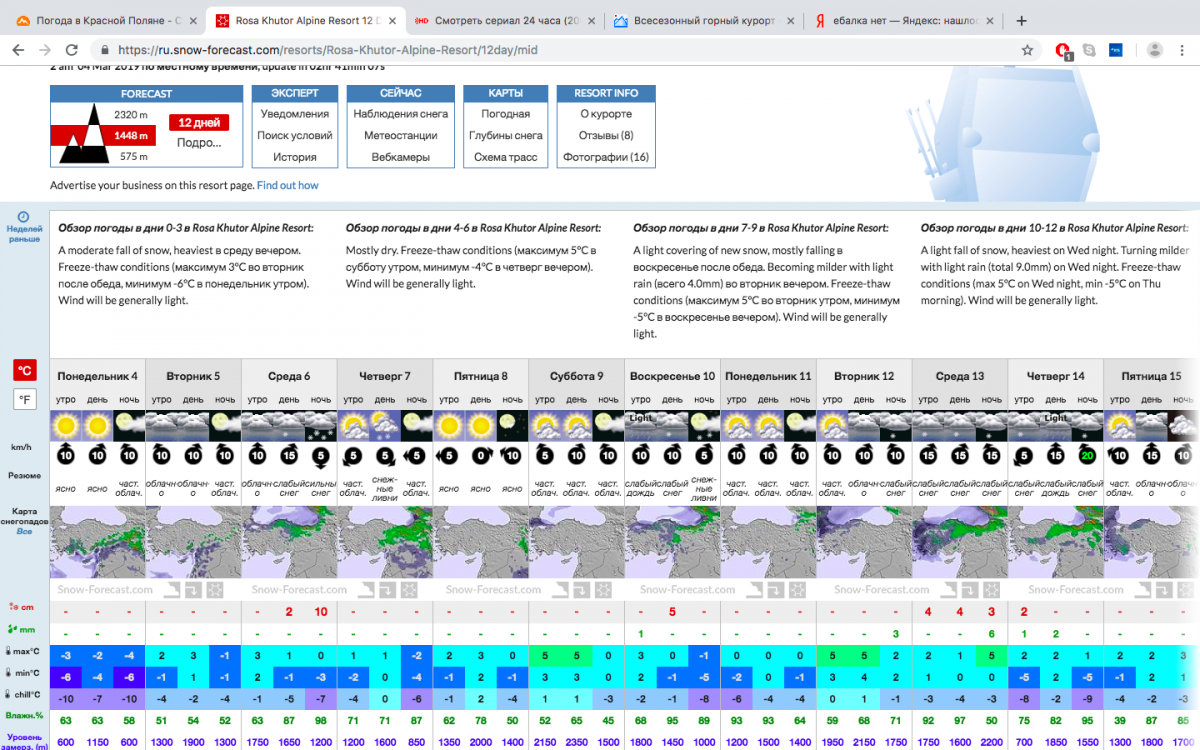
Task: Click 'Все' under Карта снегопадов
Action: coord(24,532)
